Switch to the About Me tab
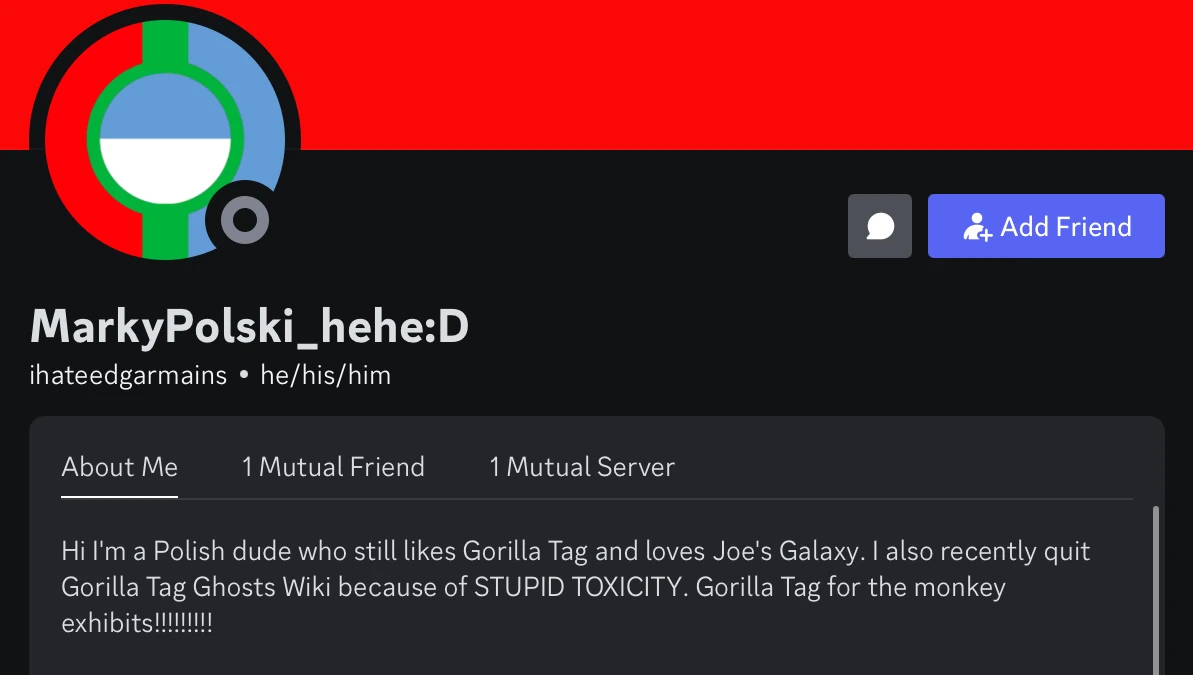 coord(119,466)
